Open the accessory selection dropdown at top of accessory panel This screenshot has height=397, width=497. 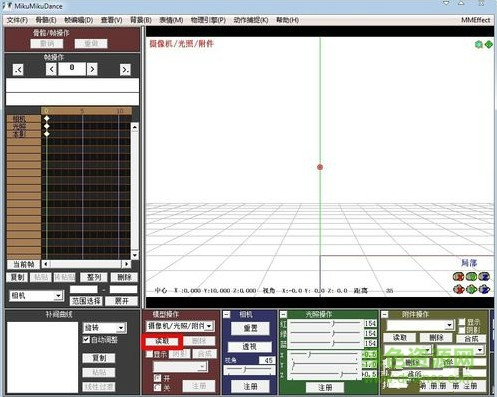(x=450, y=325)
